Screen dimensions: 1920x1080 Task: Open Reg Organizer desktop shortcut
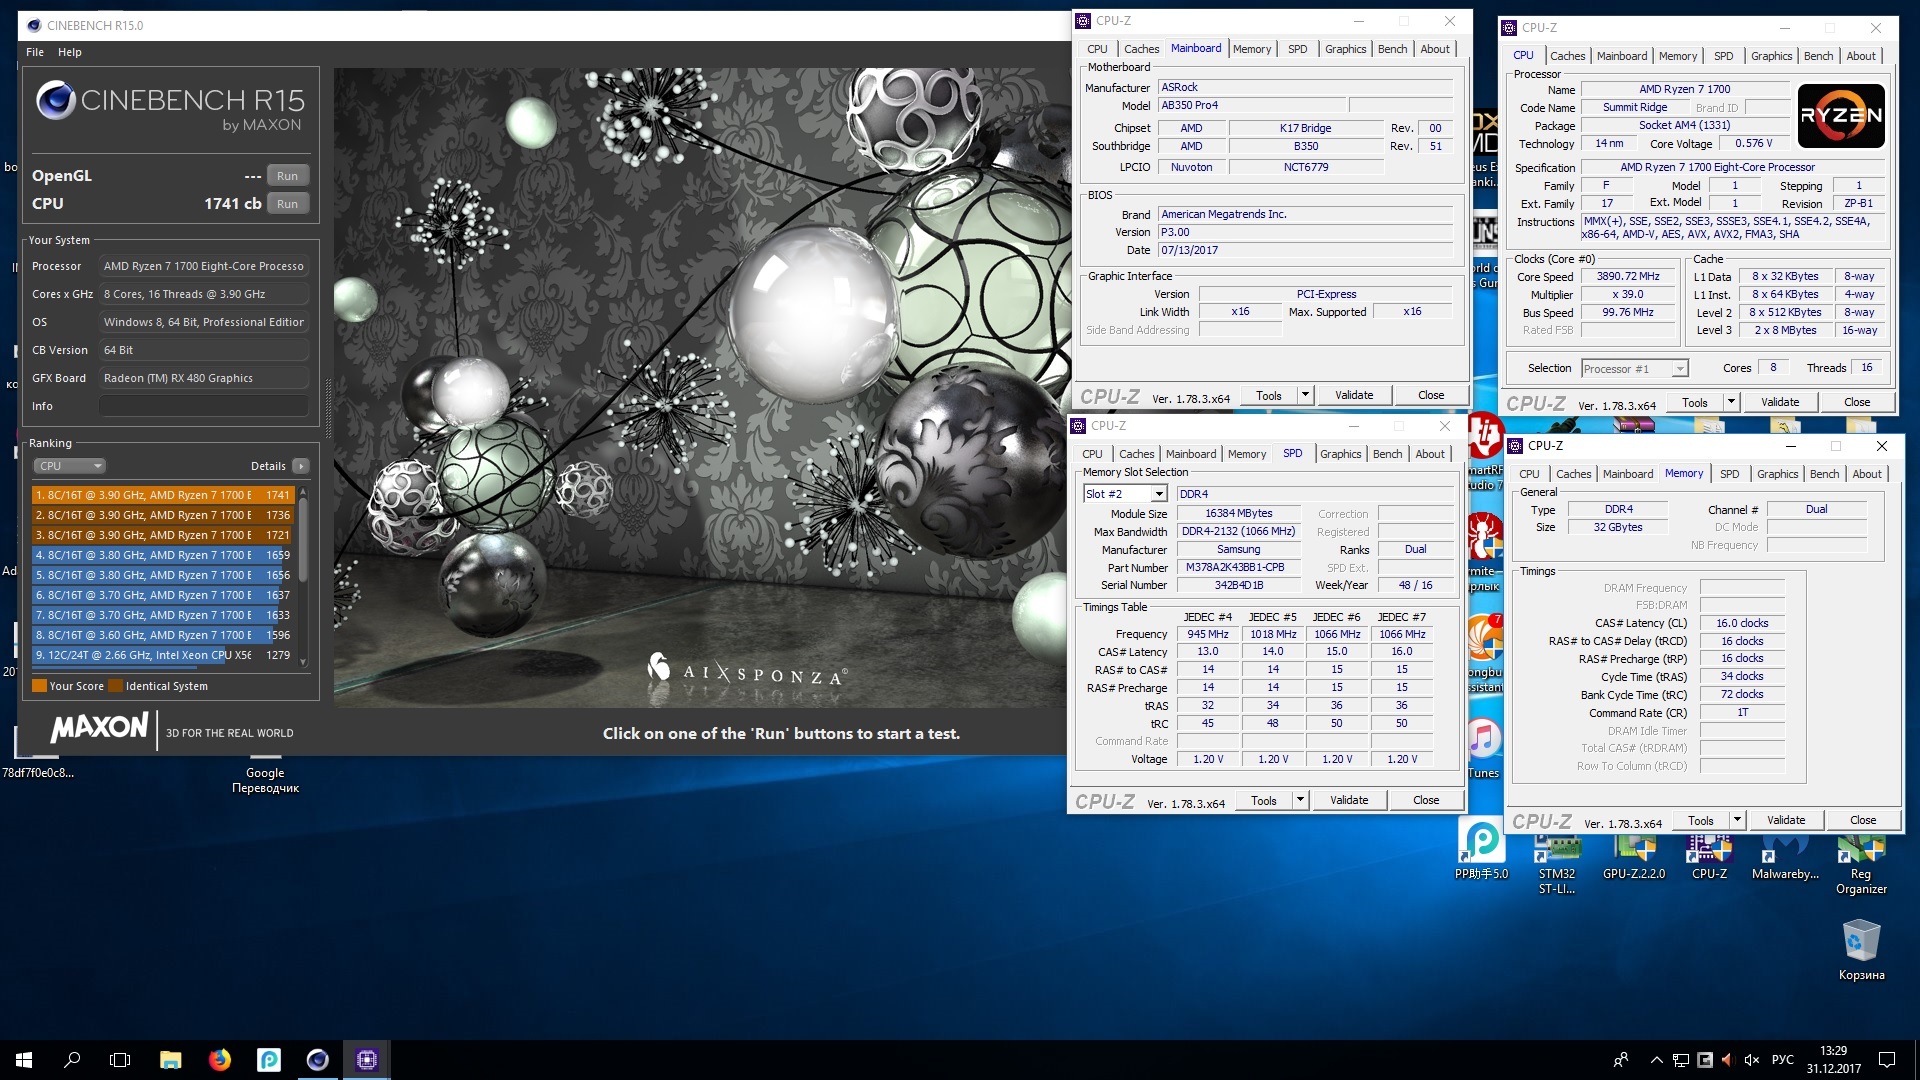pyautogui.click(x=1861, y=864)
